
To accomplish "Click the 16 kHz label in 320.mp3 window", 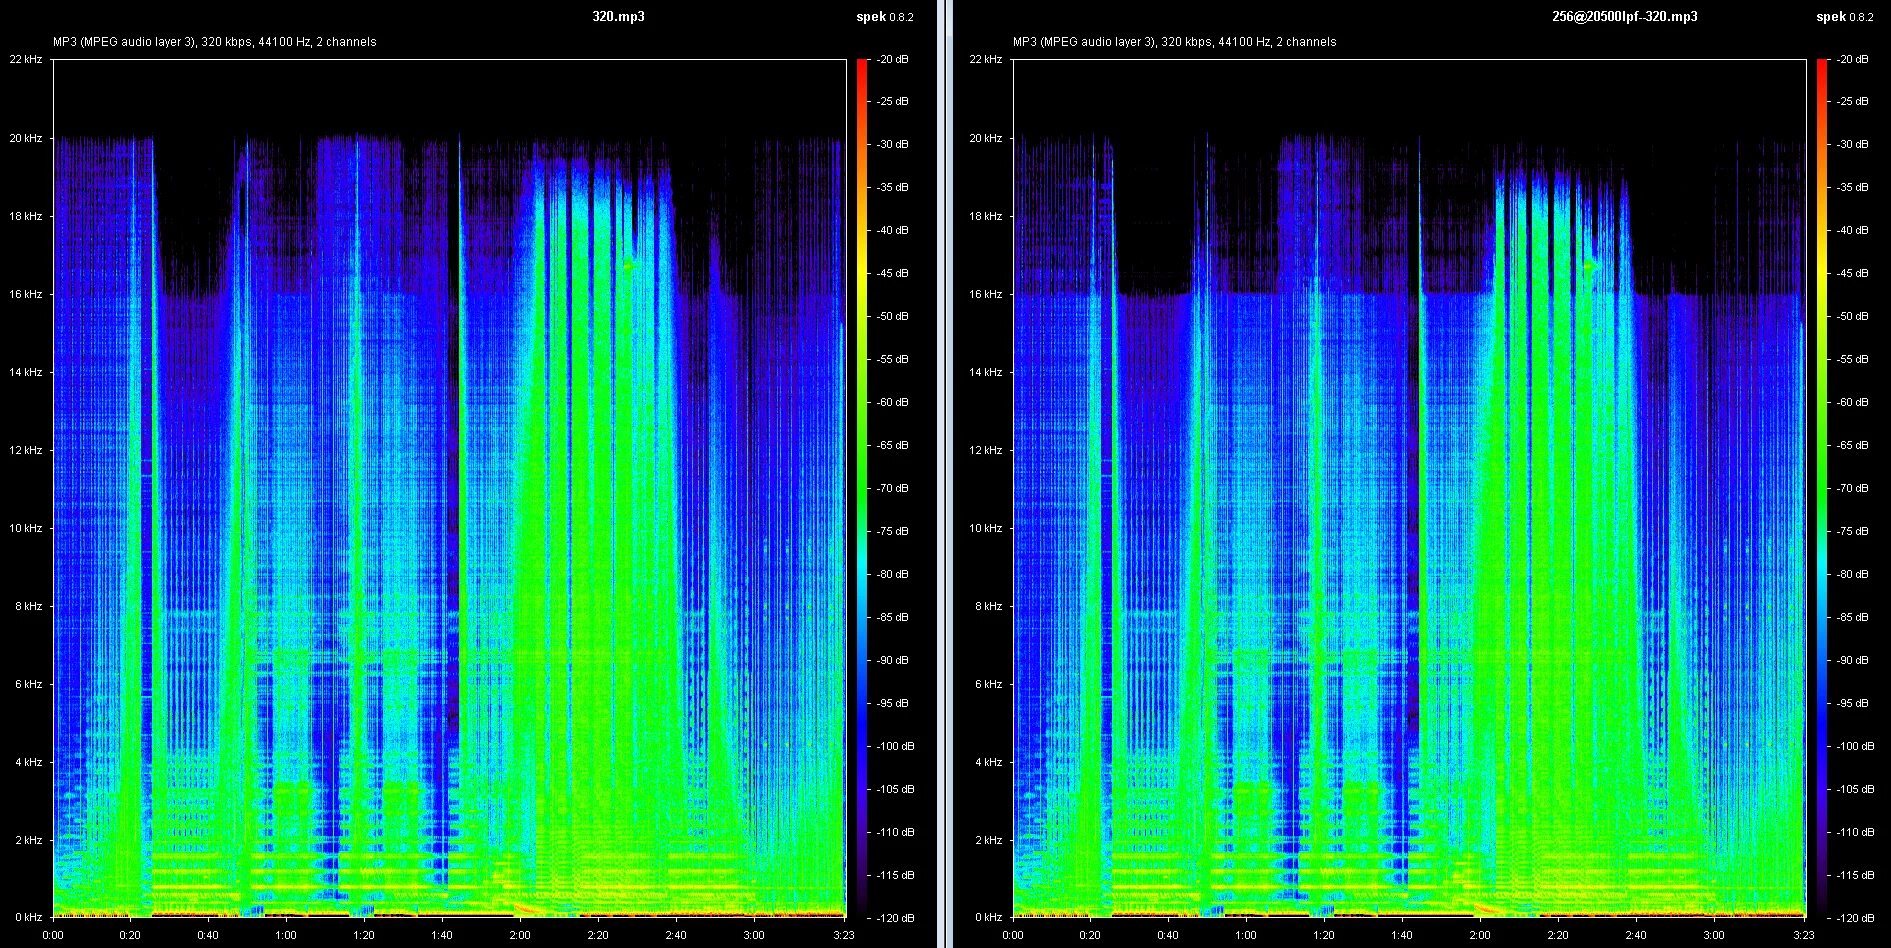I will click(26, 294).
